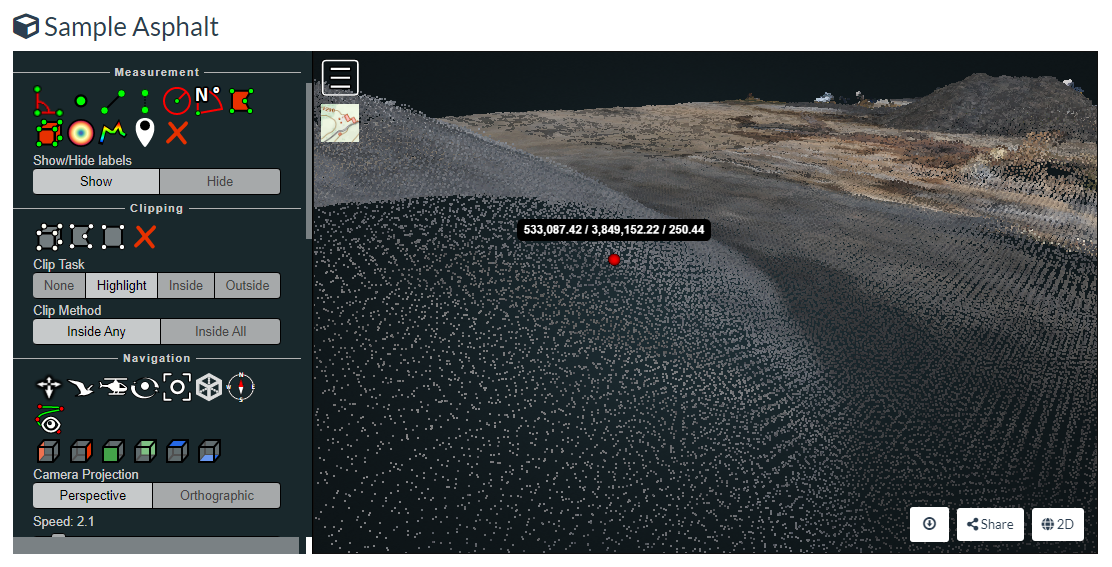Select the box volume measurement tool
Image resolution: width=1112 pixels, height=567 pixels.
pyautogui.click(x=48, y=133)
